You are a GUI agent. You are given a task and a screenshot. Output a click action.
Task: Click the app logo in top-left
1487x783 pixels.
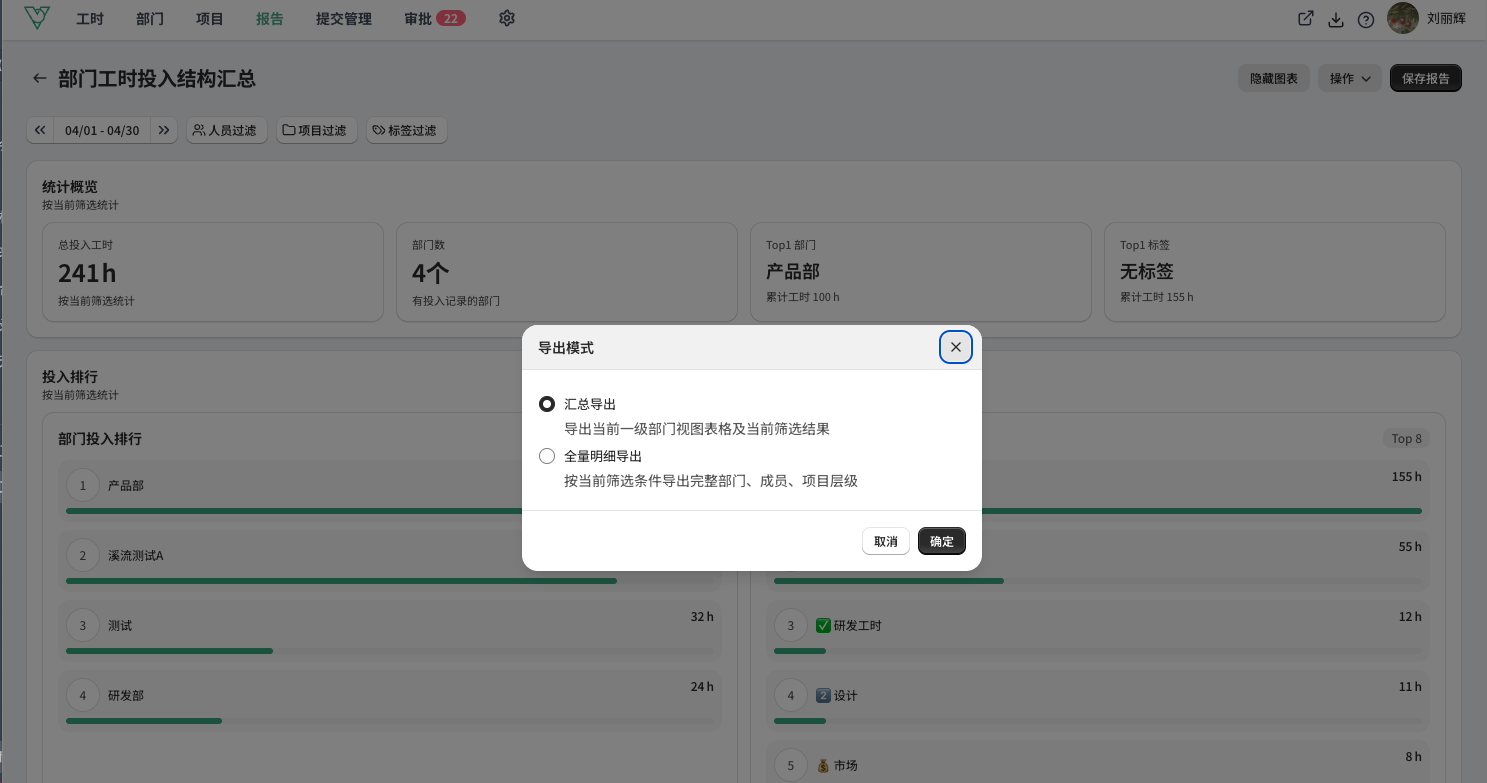(x=37, y=18)
